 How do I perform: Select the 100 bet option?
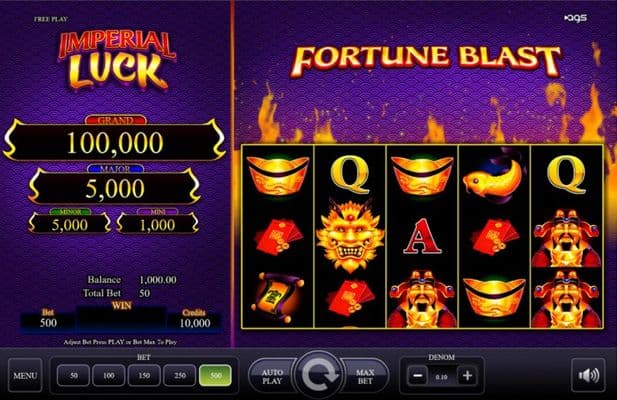tap(109, 375)
